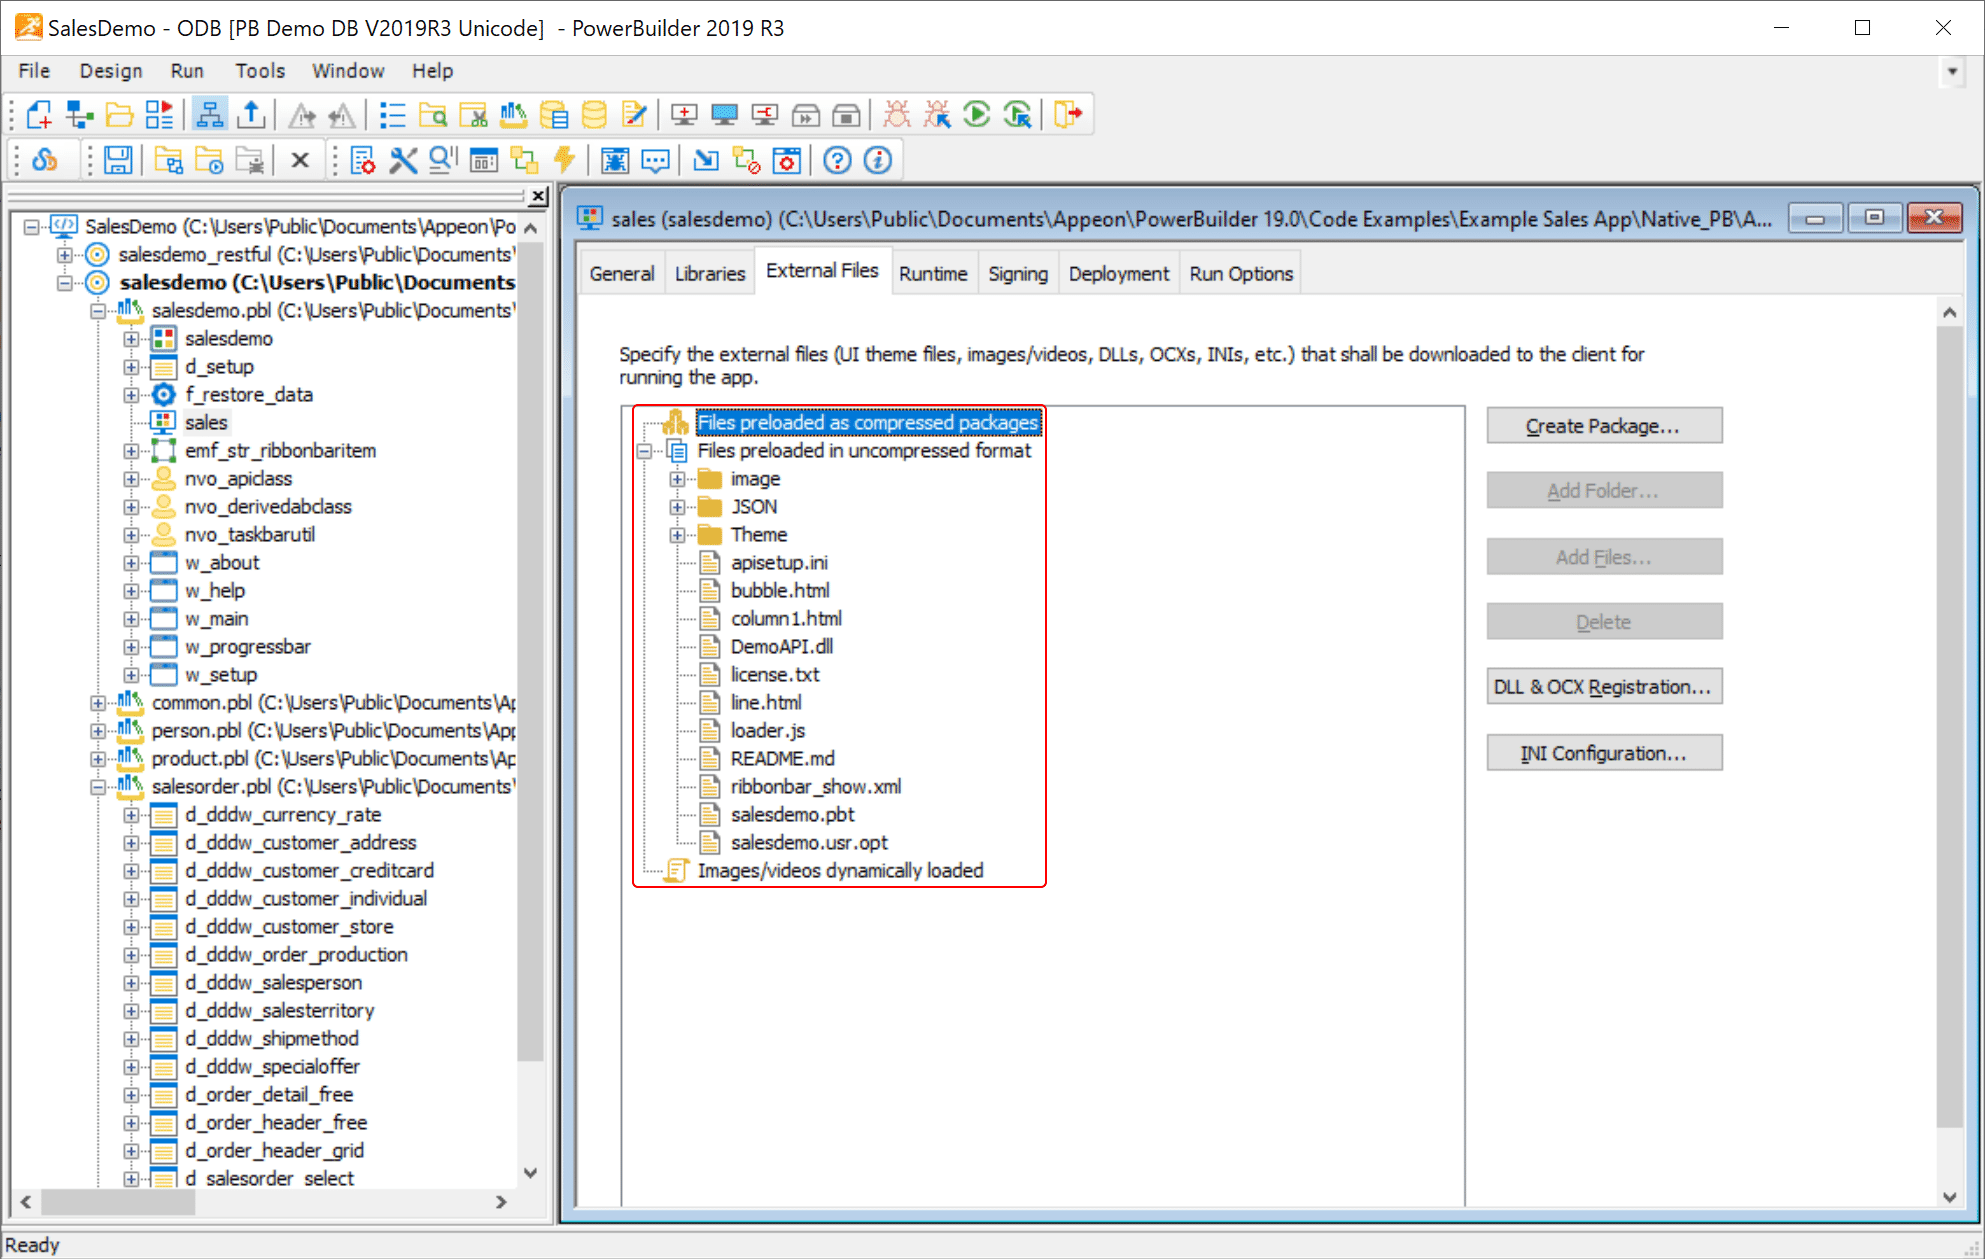Select nvo_taskbarutil in the system tree

click(x=250, y=535)
